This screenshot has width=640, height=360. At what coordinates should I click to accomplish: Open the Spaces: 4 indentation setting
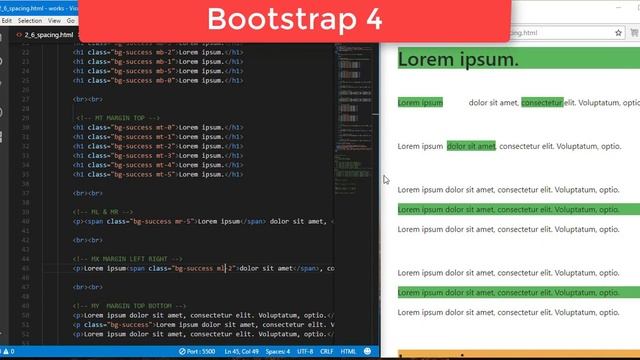pyautogui.click(x=278, y=351)
